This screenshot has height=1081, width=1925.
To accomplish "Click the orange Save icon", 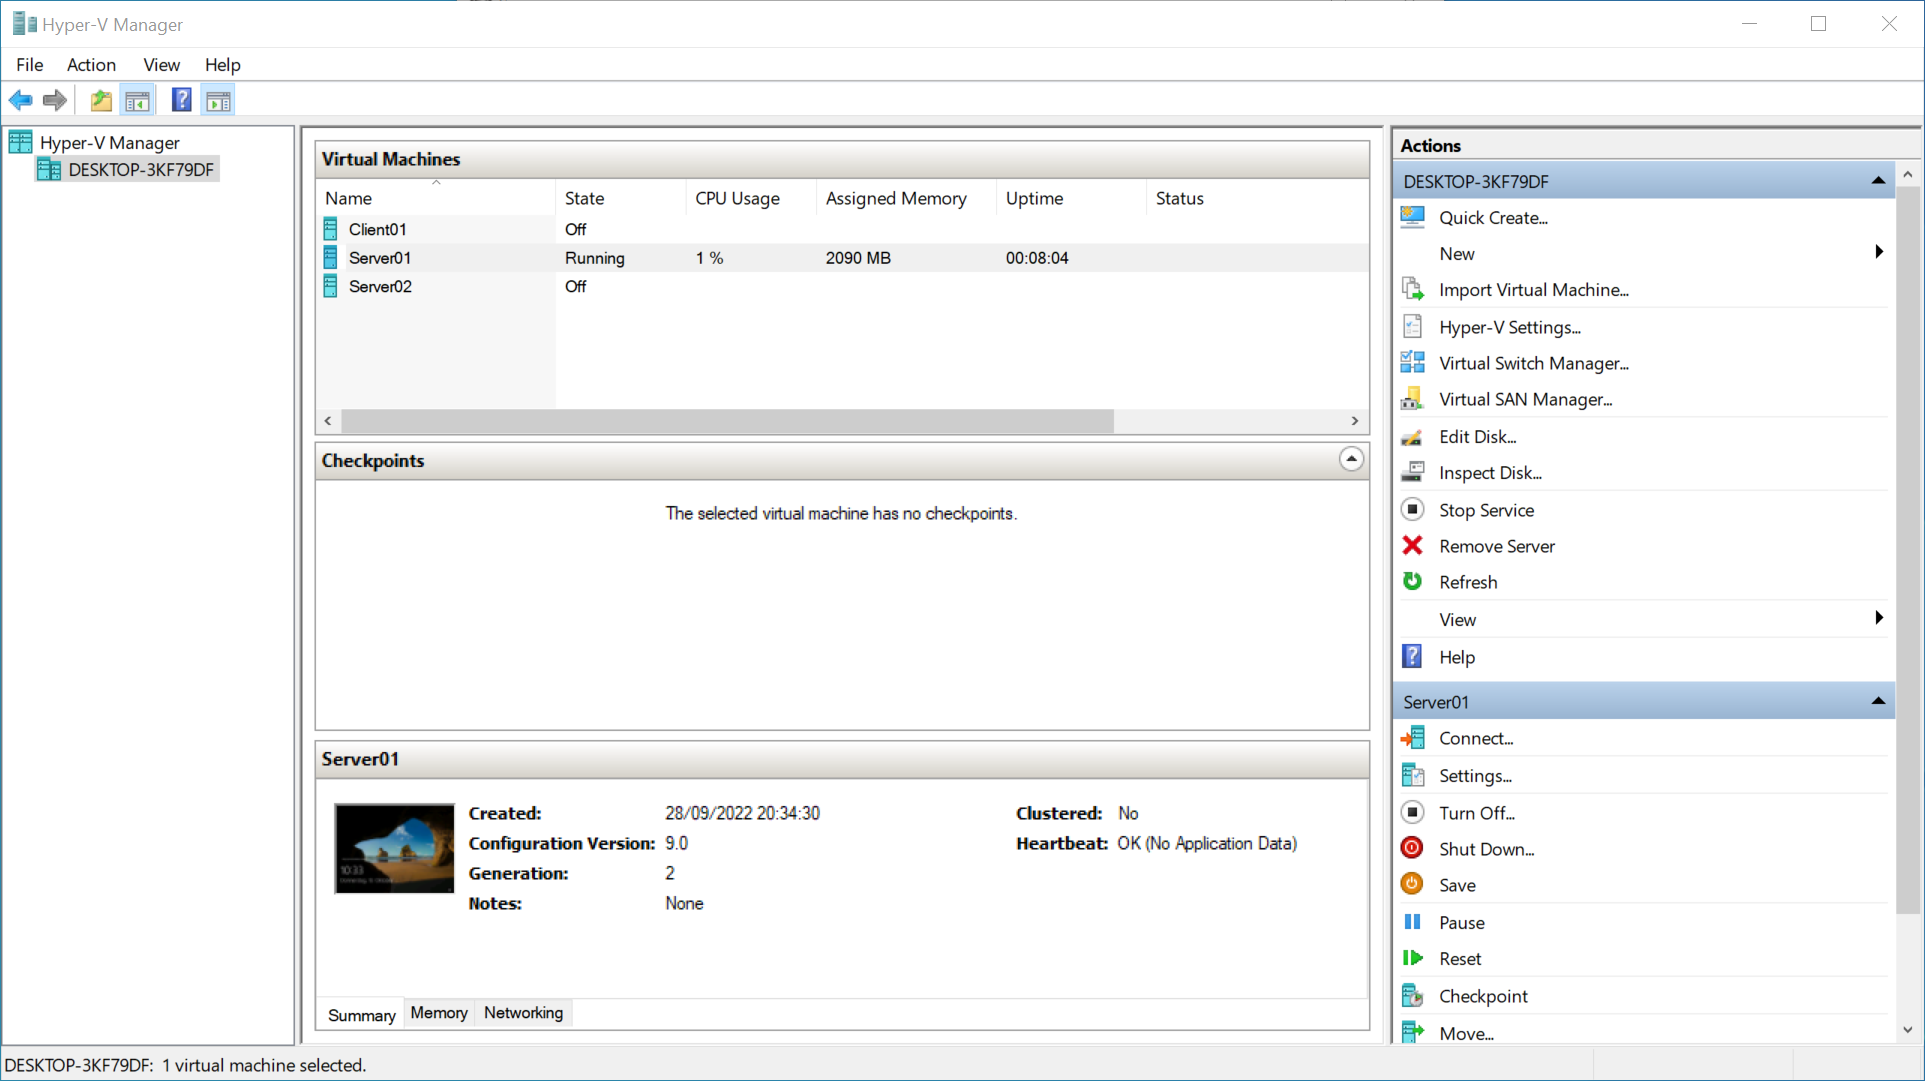I will coord(1413,884).
